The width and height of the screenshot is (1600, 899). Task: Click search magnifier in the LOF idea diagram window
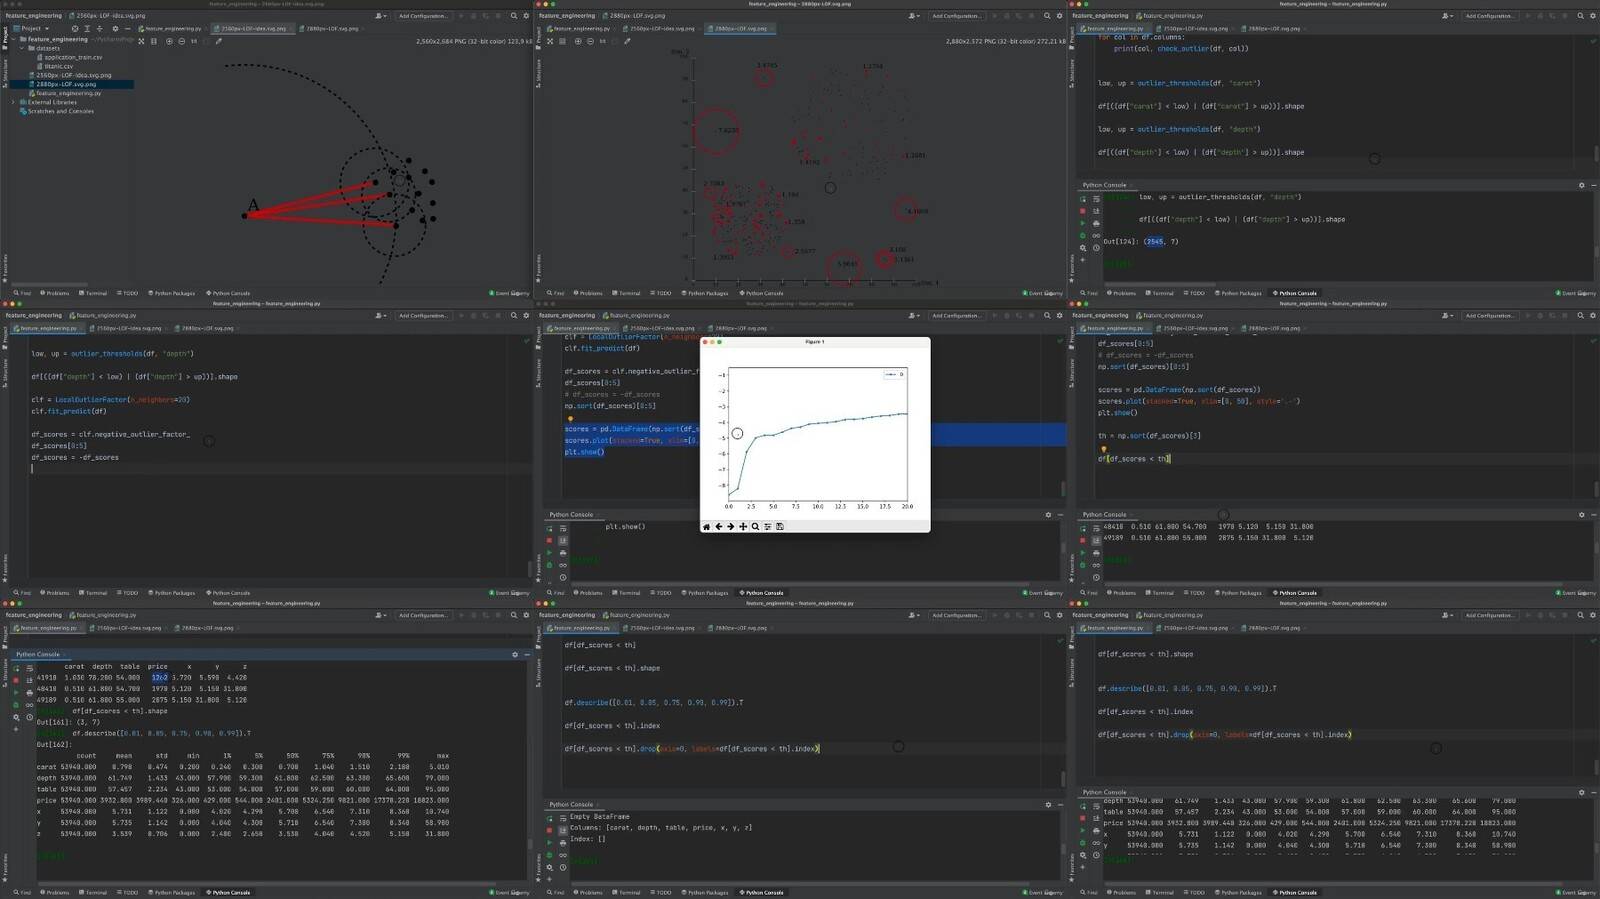pyautogui.click(x=514, y=16)
